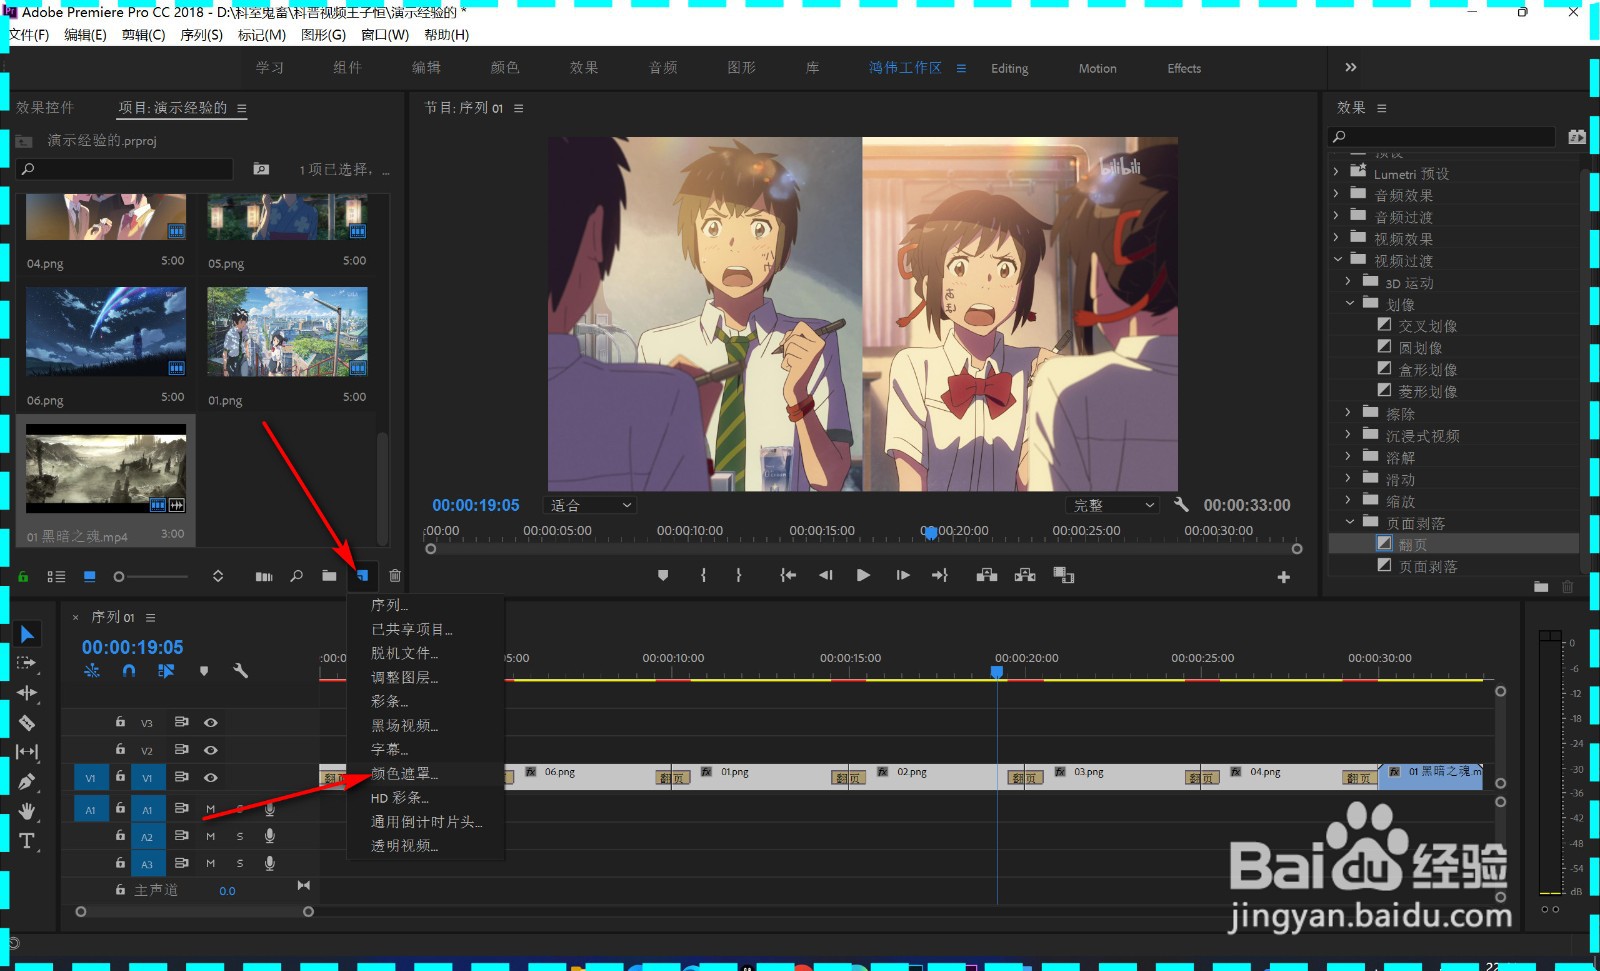1600x971 pixels.
Task: Mark Out point in program monitor
Action: point(739,575)
